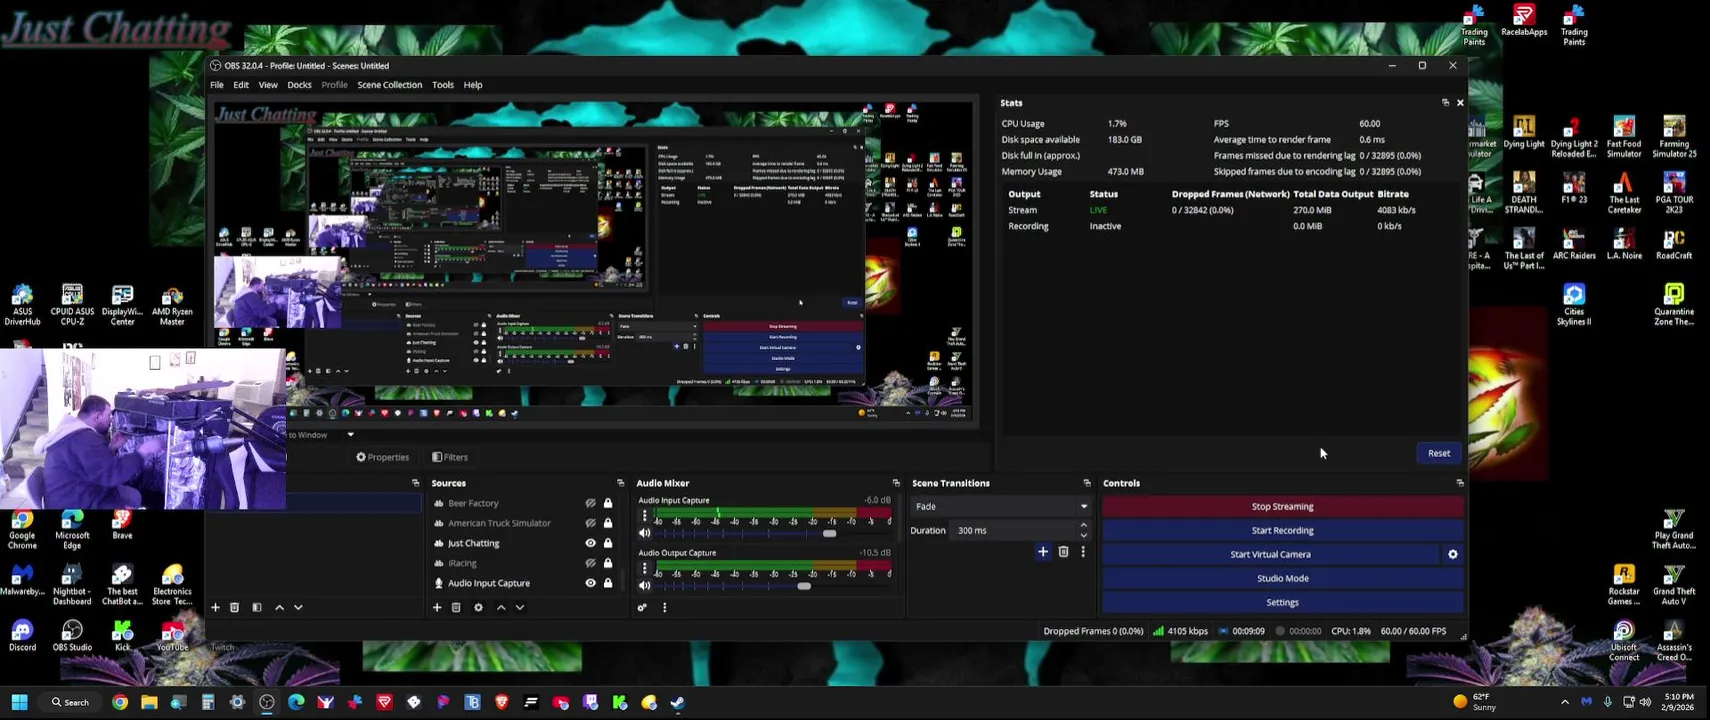
Task: Open the Fade transition dropdown
Action: click(x=1001, y=506)
